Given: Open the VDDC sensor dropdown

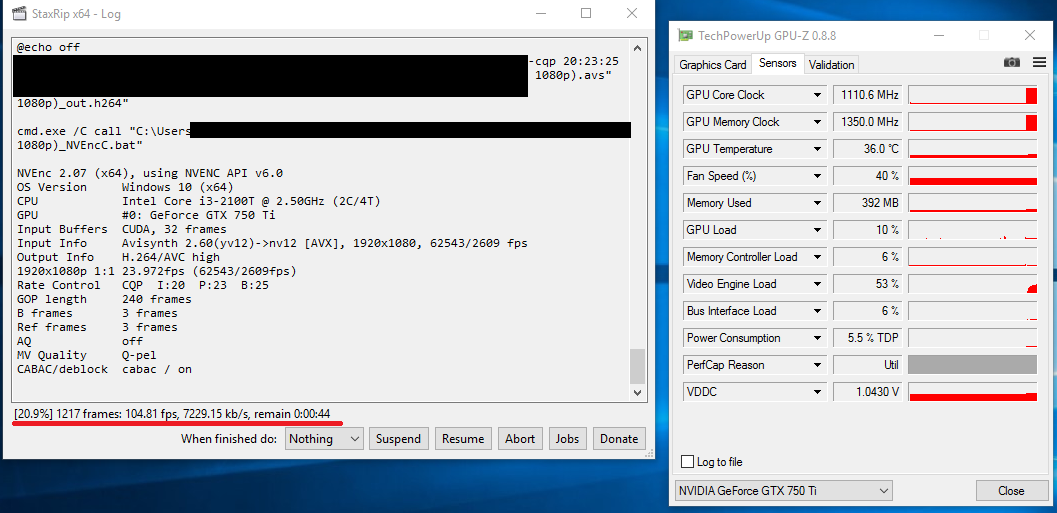Looking at the screenshot, I should point(818,392).
